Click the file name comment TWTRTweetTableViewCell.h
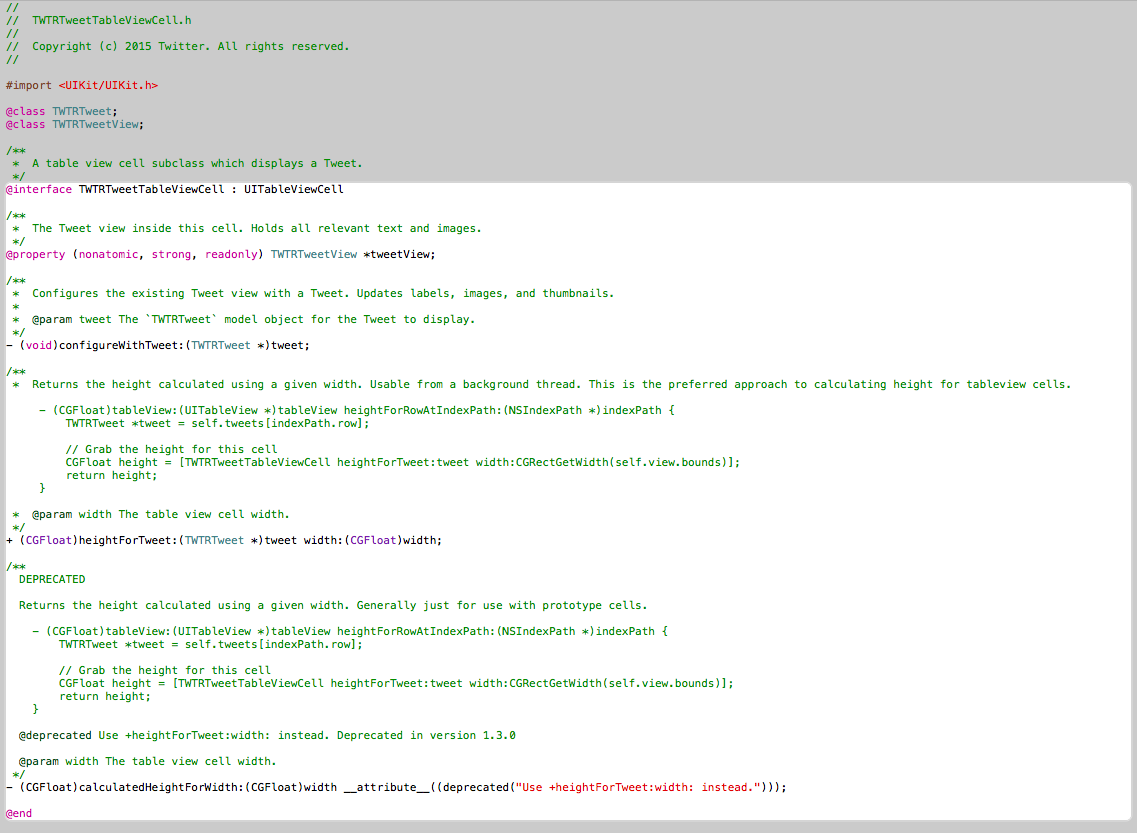The height and width of the screenshot is (833, 1137). click(x=112, y=20)
